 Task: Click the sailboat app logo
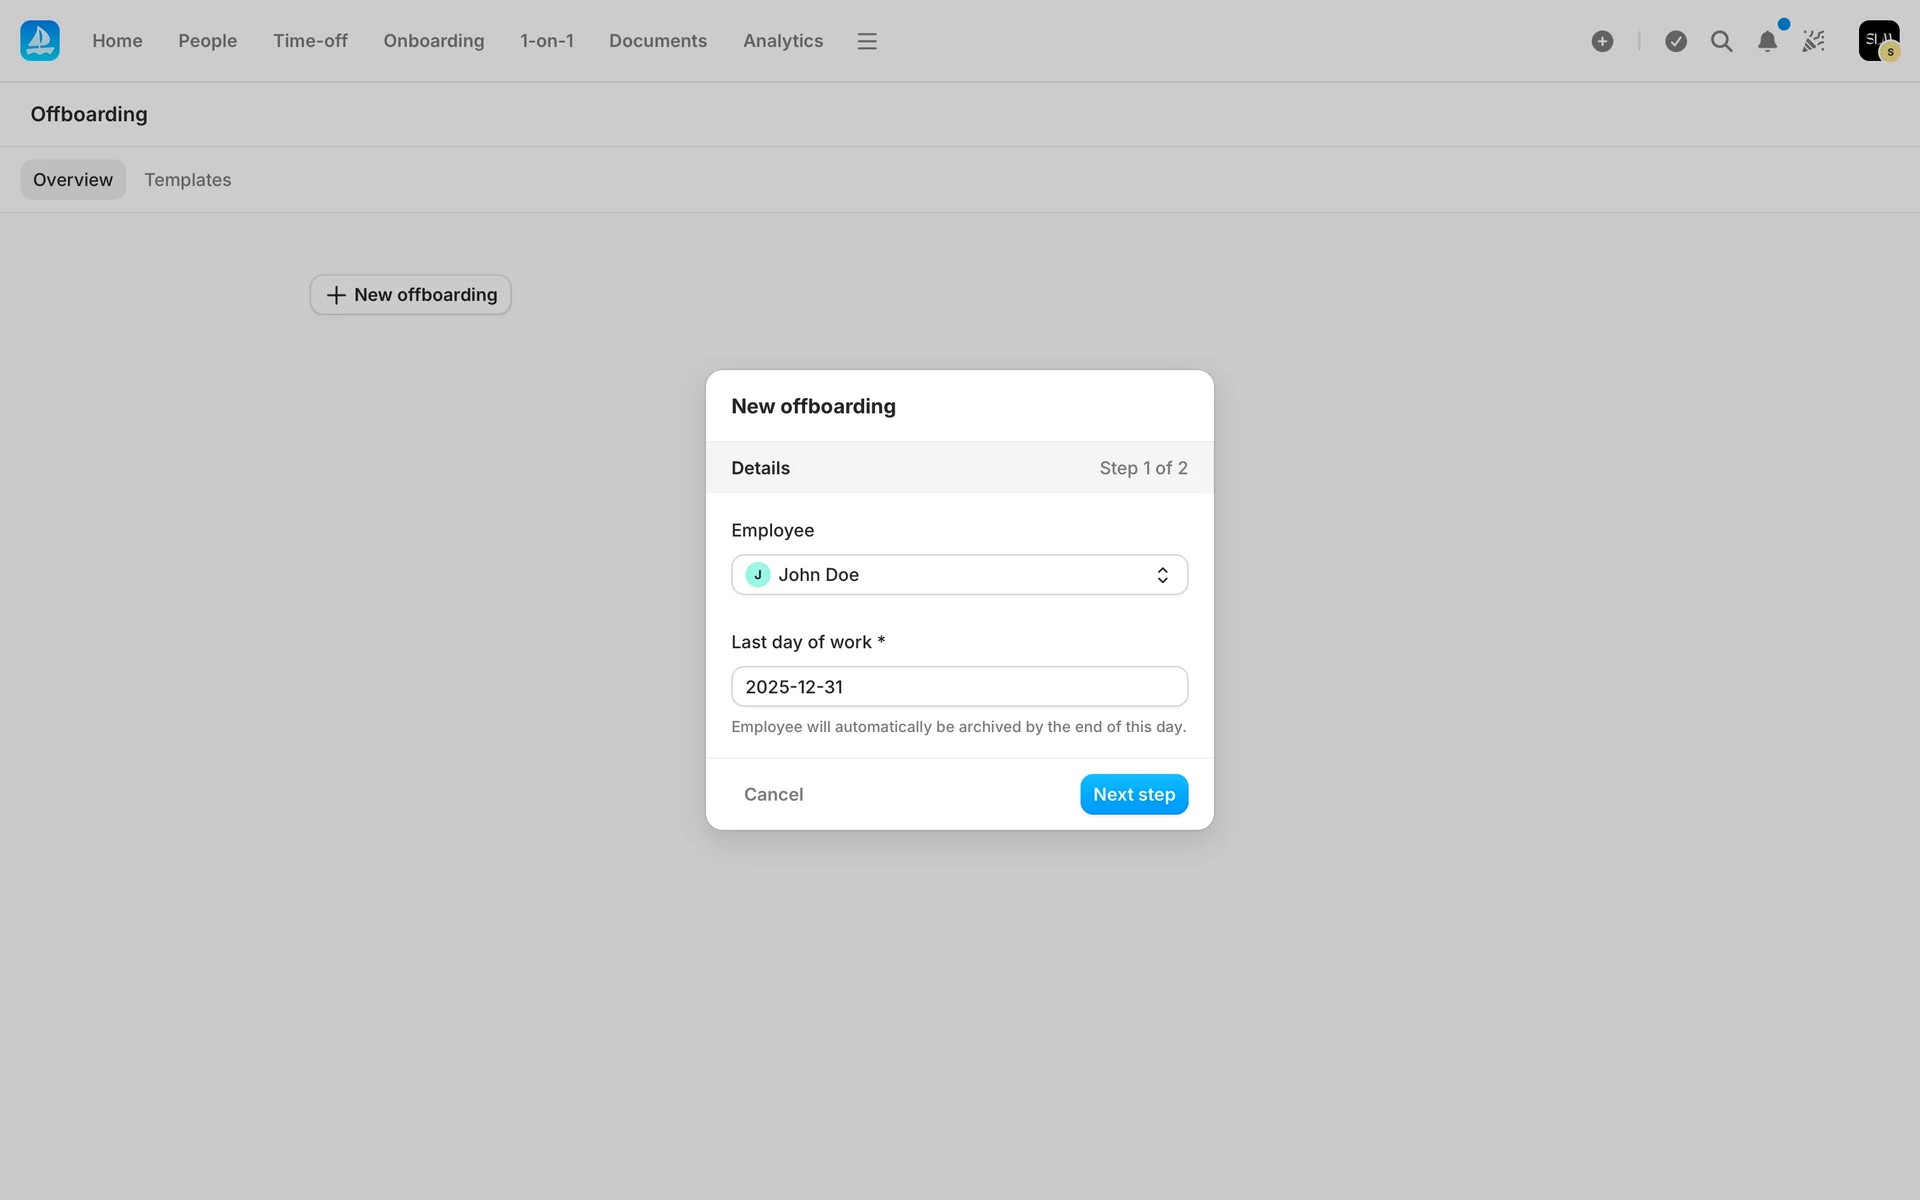coord(40,41)
